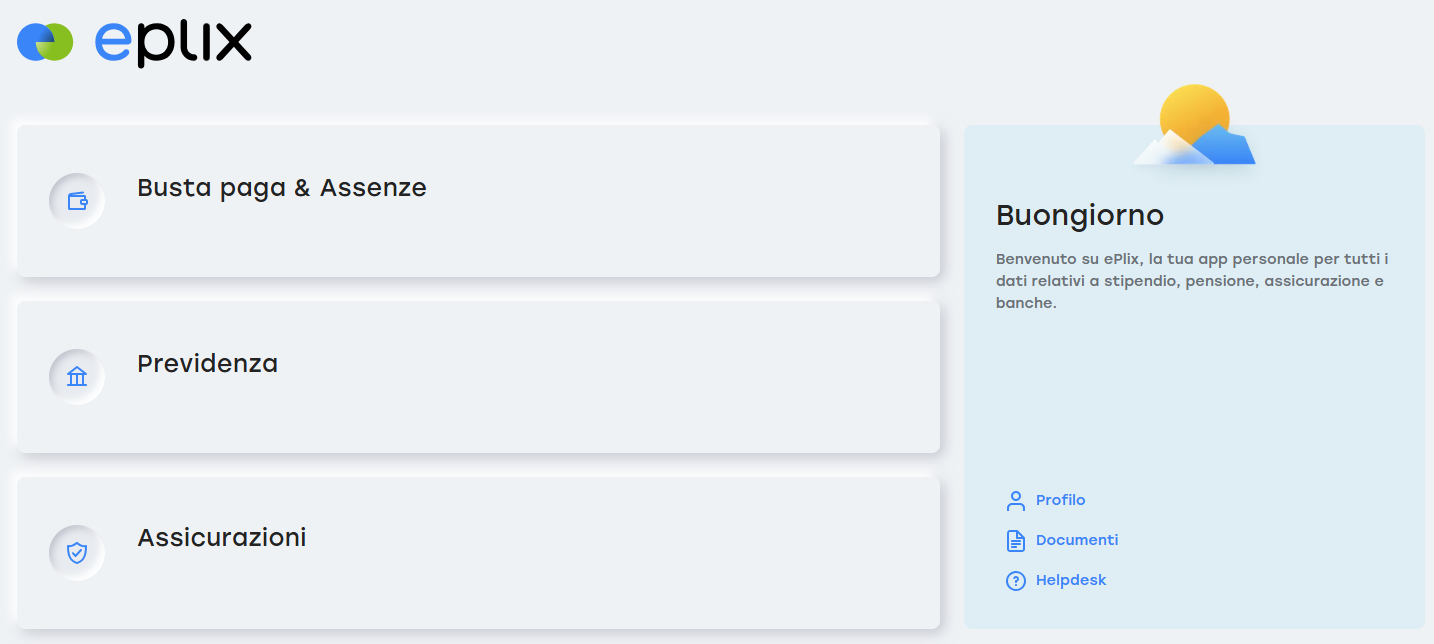Select the Busta paga & Assenze title
This screenshot has height=644, width=1434.
pos(282,188)
